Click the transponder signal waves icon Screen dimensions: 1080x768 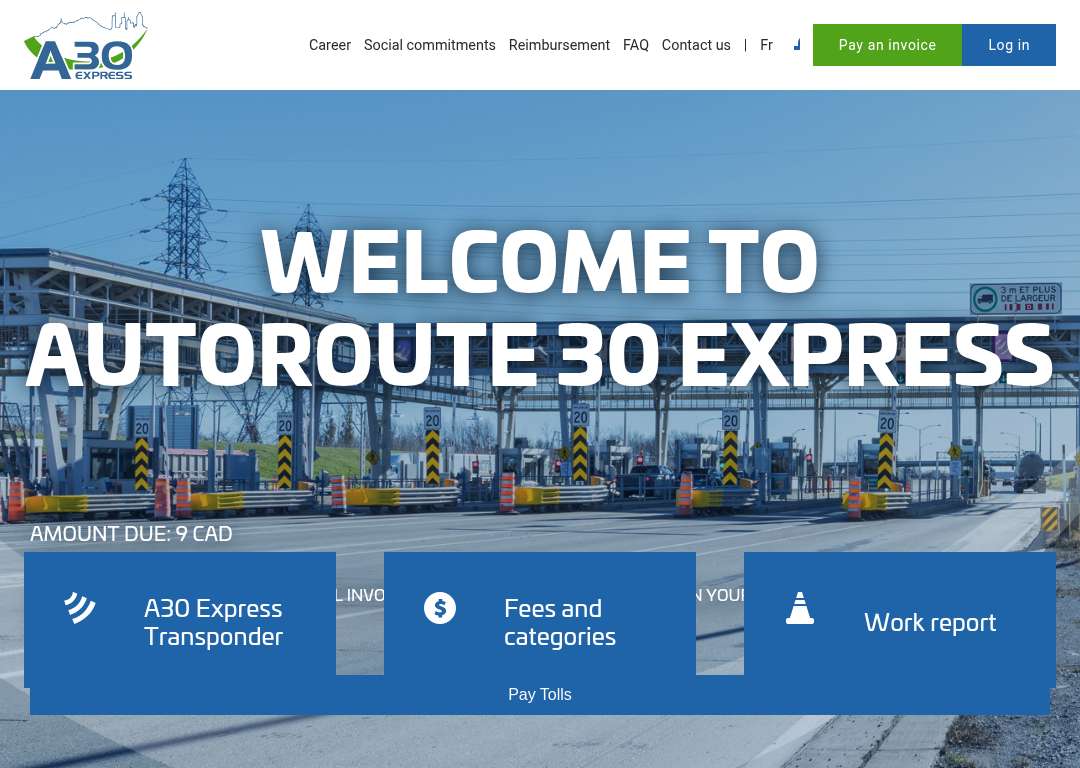point(80,608)
